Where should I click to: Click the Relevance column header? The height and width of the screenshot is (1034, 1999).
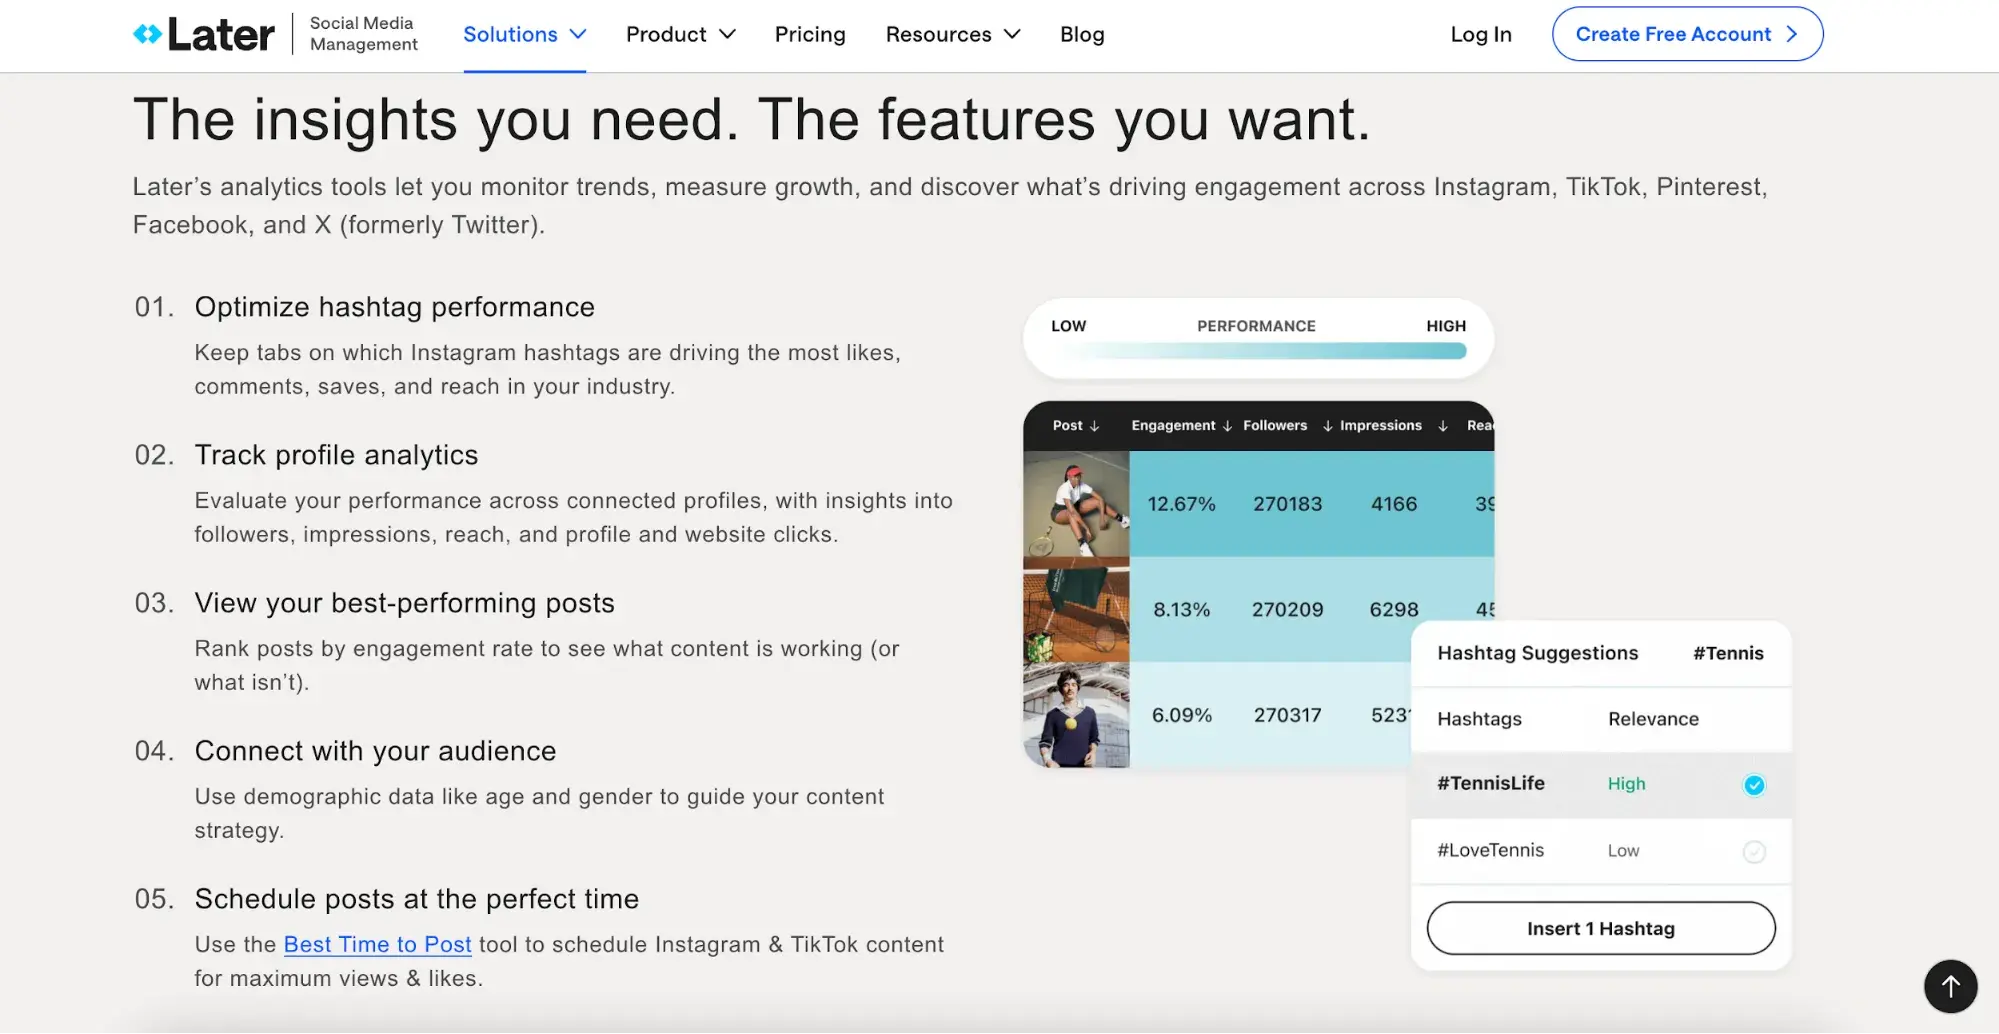[x=1653, y=719]
